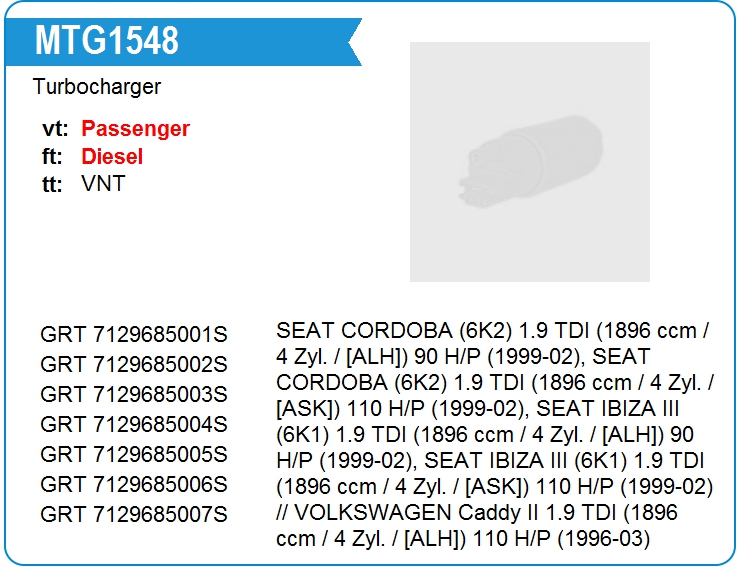This screenshot has width=740, height=576.
Task: Choose part number GRT 7129685003S
Action: 134,394
